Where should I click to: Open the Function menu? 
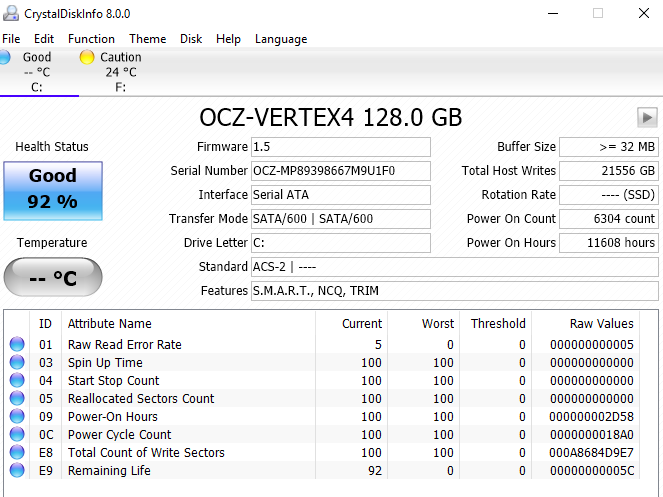[91, 39]
